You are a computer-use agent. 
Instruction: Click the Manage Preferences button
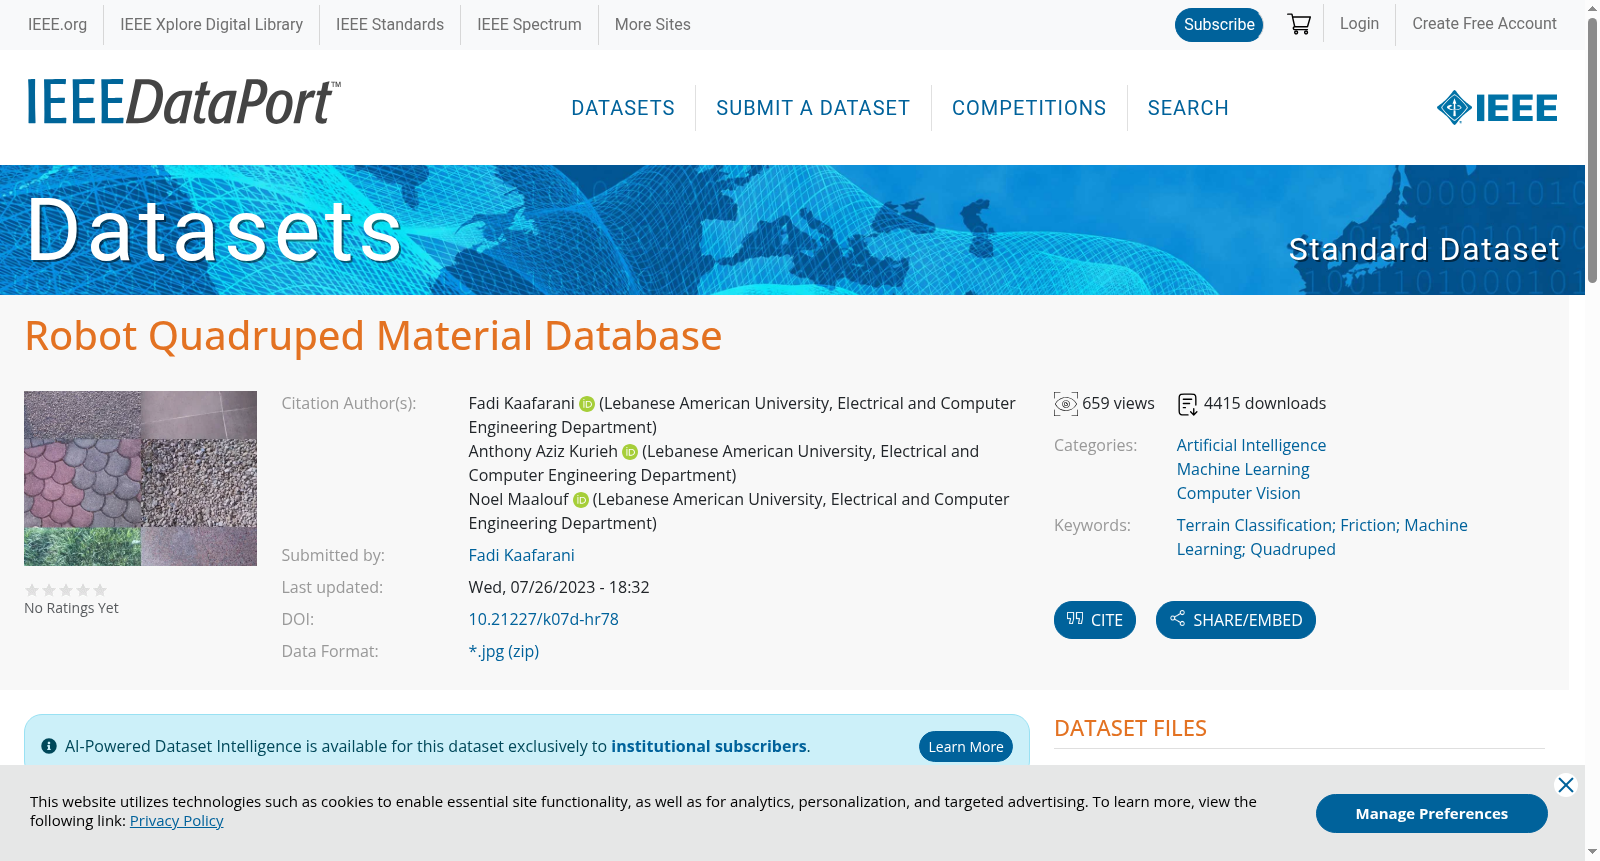(1432, 813)
